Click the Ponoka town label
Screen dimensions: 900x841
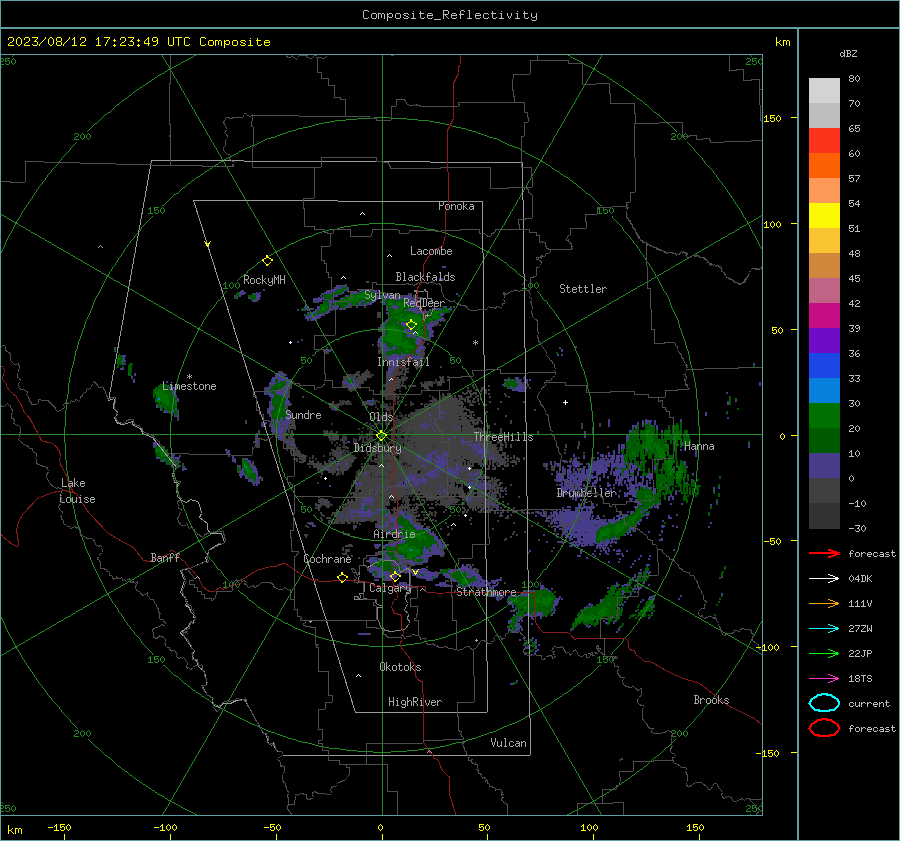(456, 206)
